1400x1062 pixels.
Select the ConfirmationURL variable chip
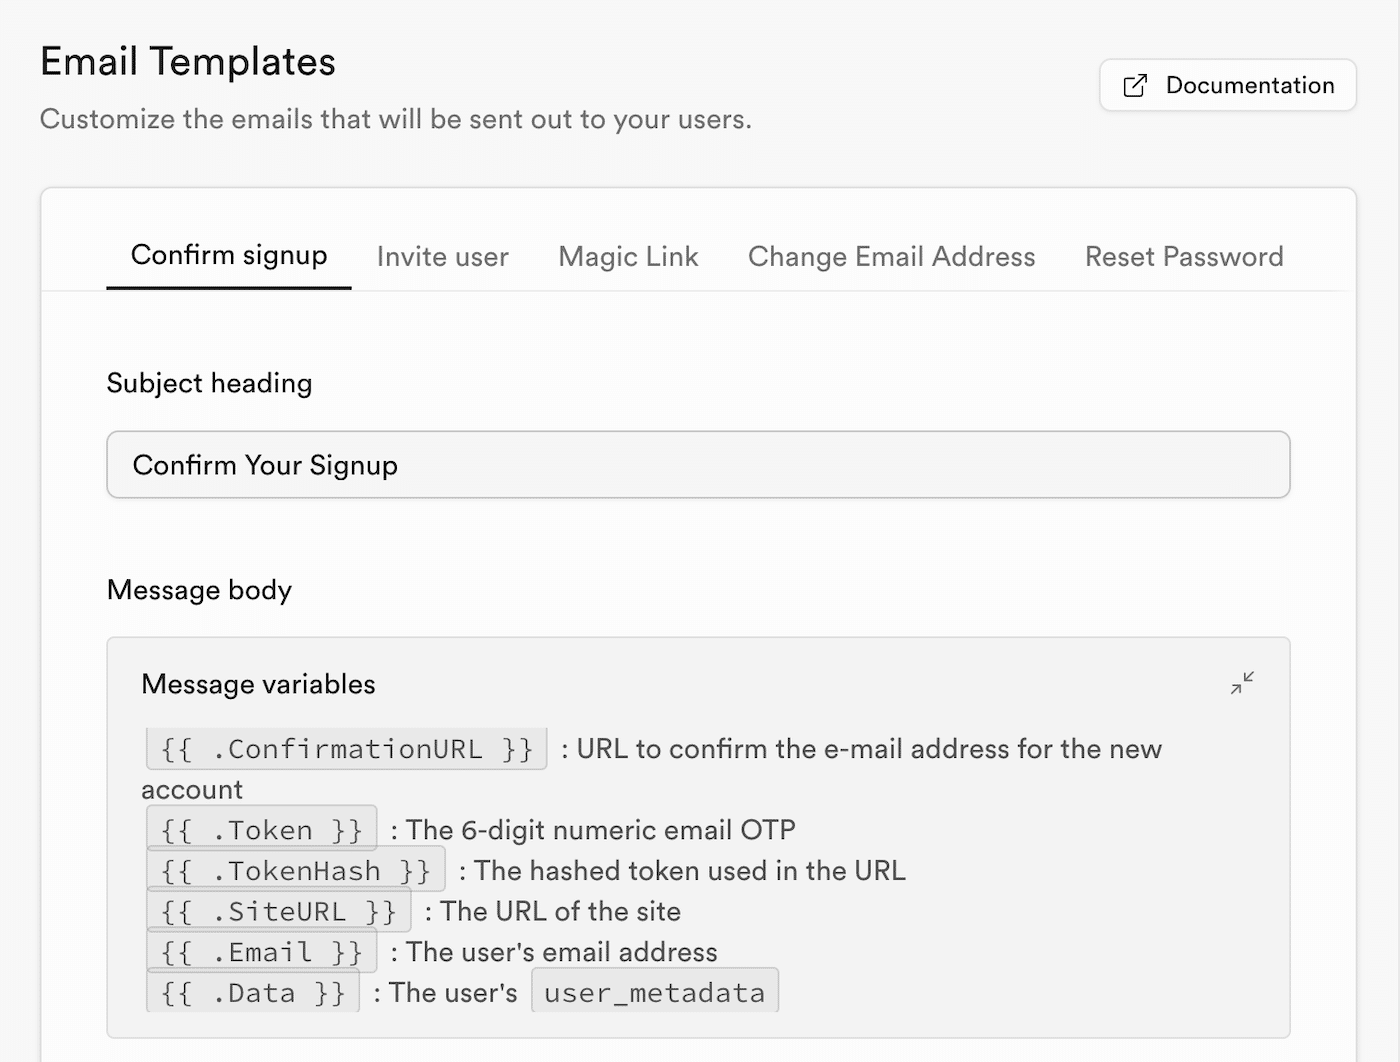345,748
